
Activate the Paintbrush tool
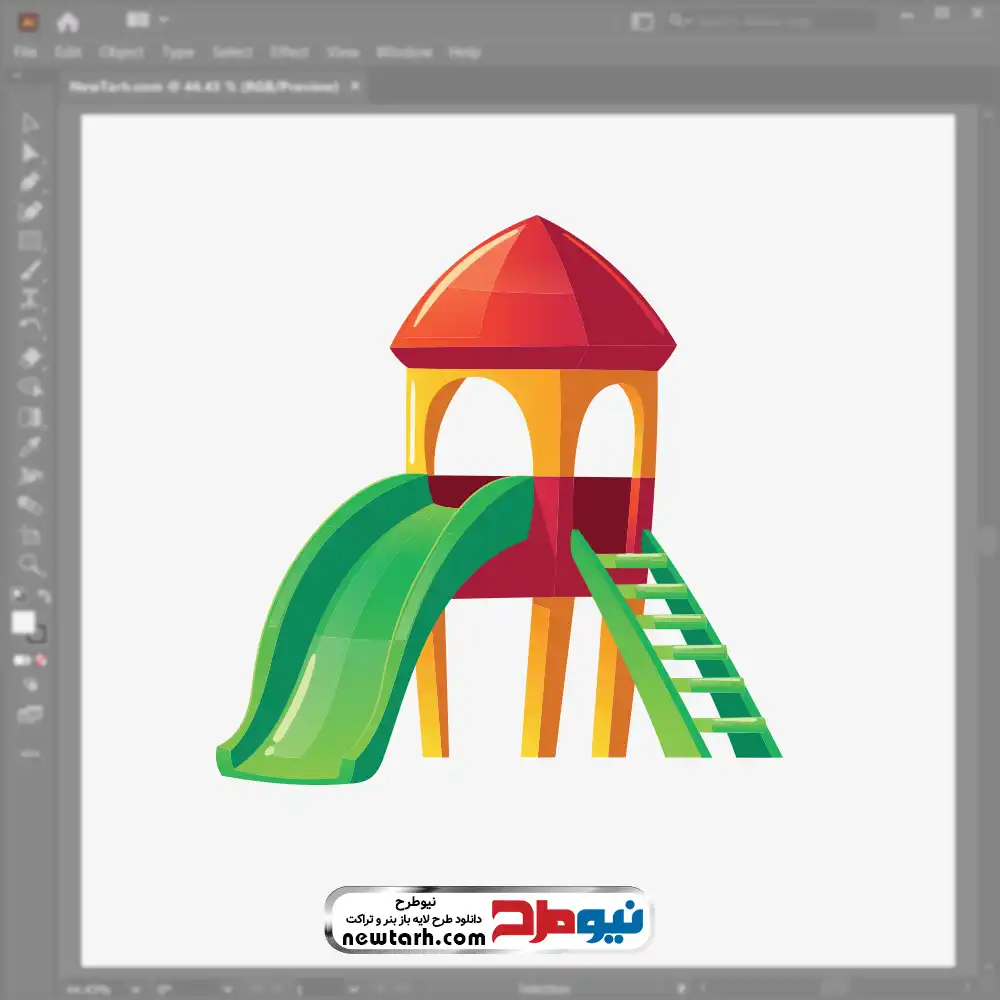[30, 270]
